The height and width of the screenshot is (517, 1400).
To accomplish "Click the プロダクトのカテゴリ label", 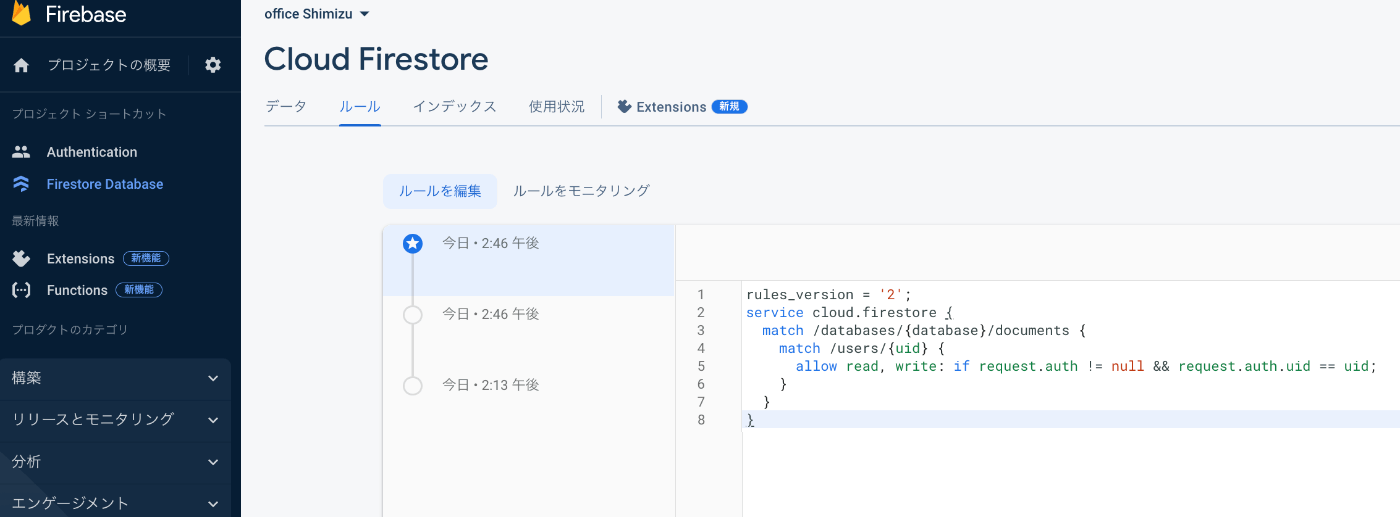I will pos(70,330).
